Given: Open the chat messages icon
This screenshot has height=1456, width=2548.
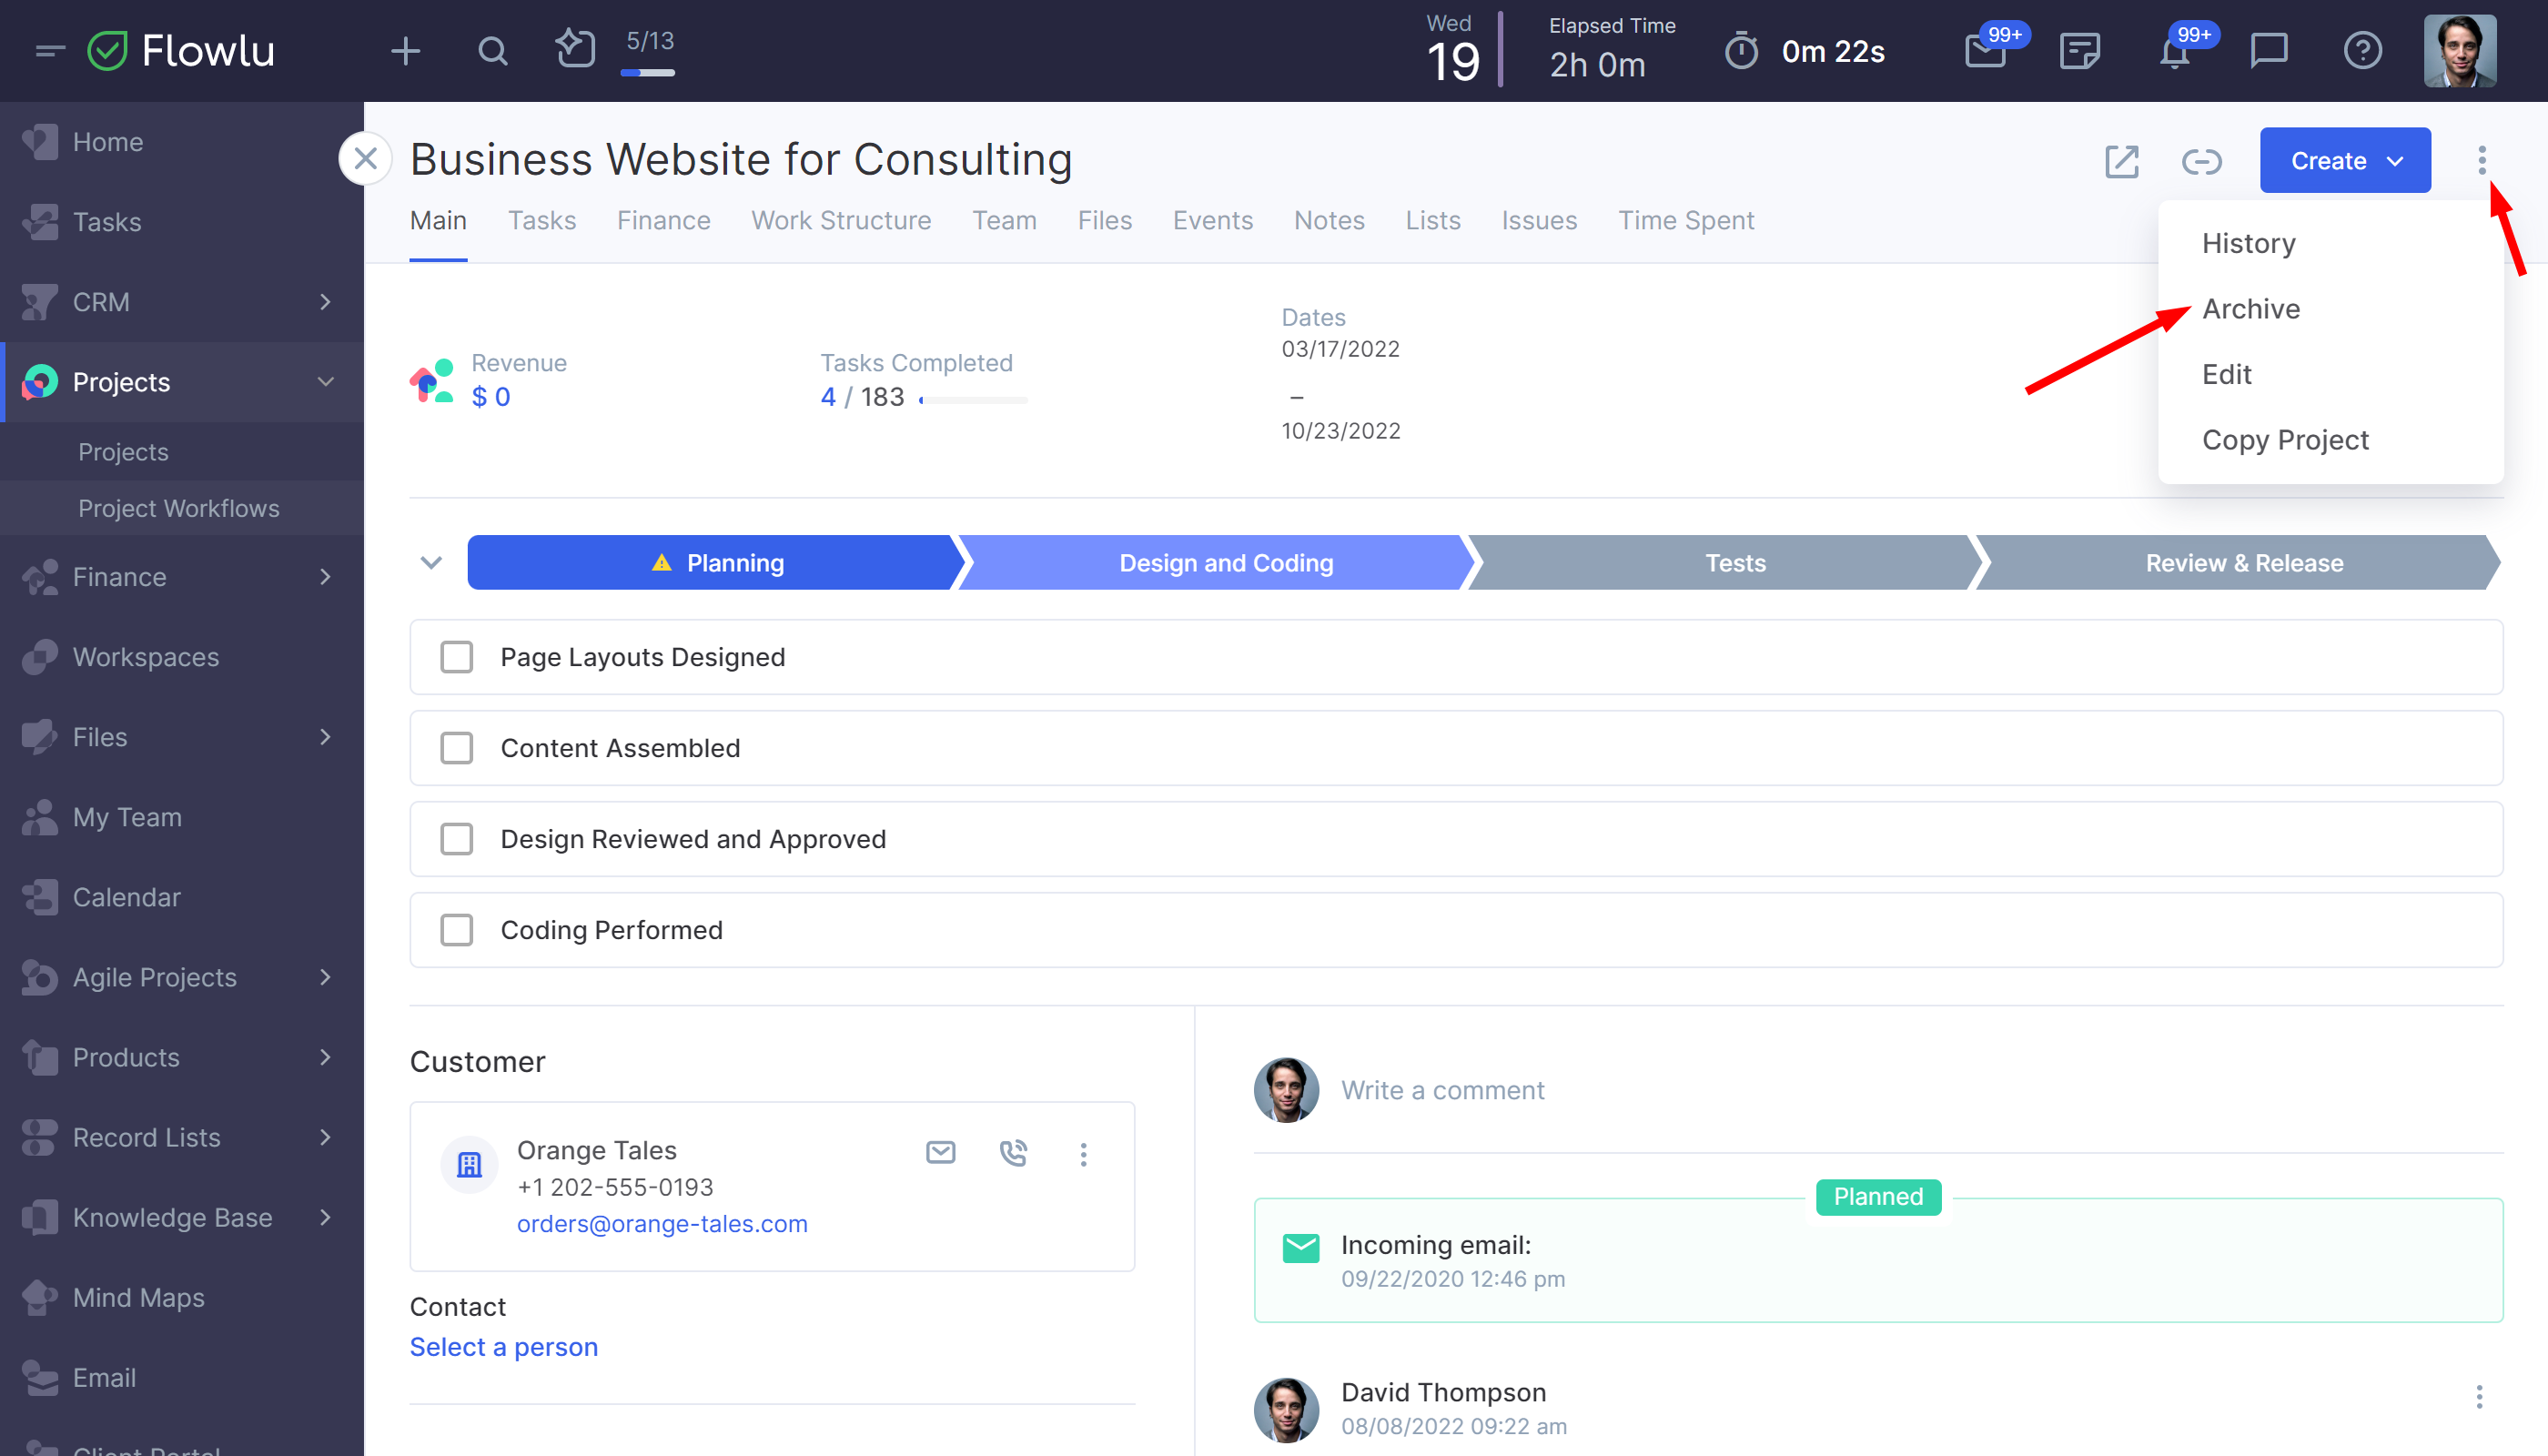Looking at the screenshot, I should pyautogui.click(x=2269, y=50).
